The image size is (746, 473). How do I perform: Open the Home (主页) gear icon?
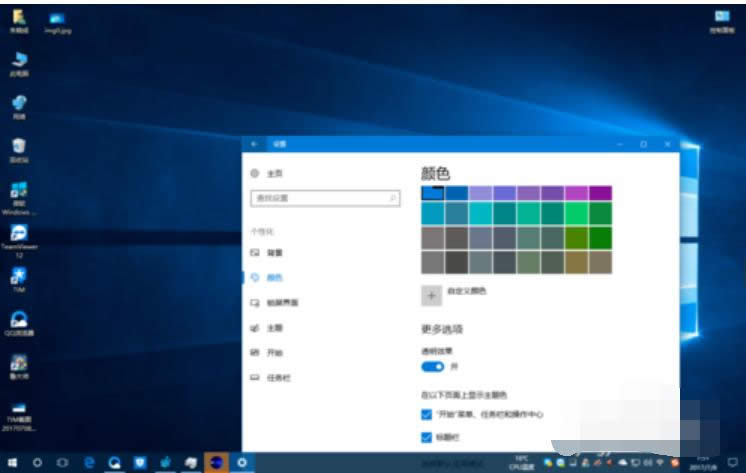tap(255, 173)
